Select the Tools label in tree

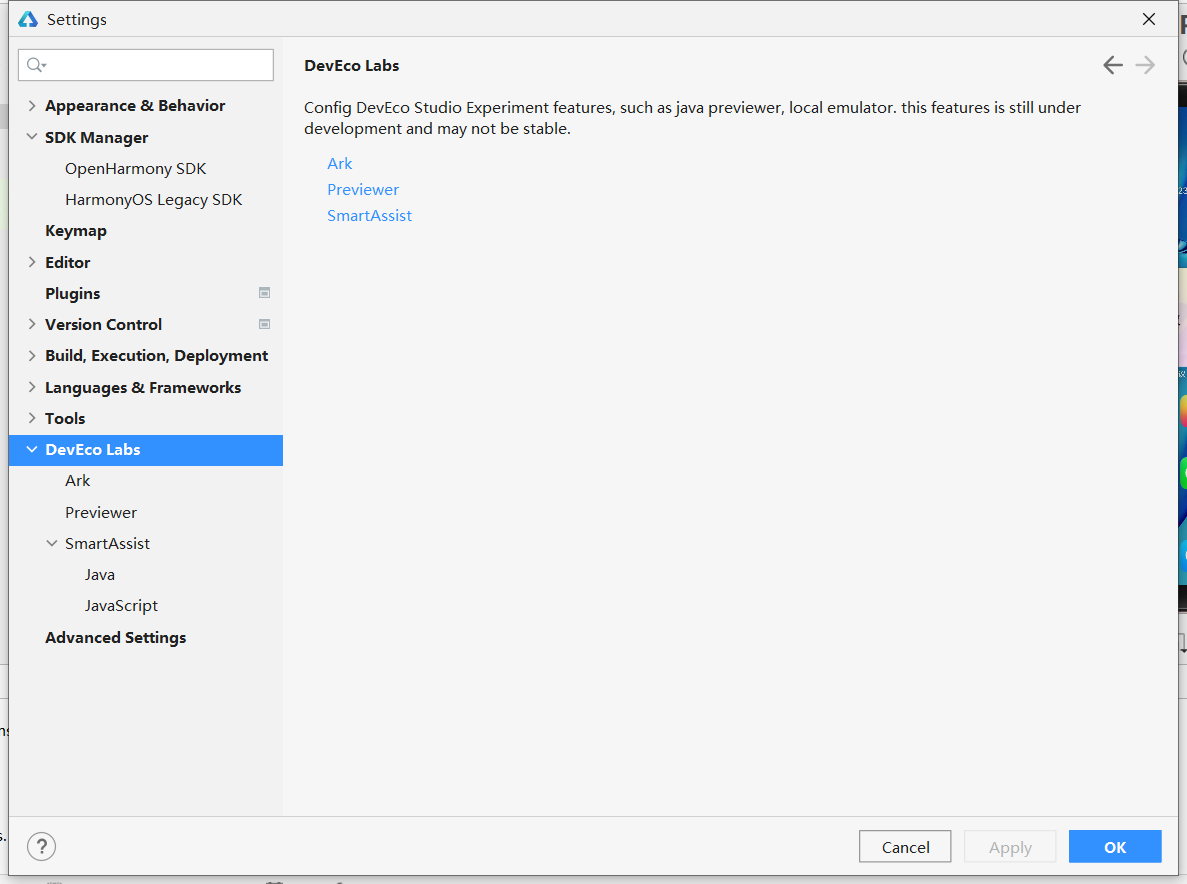point(65,419)
